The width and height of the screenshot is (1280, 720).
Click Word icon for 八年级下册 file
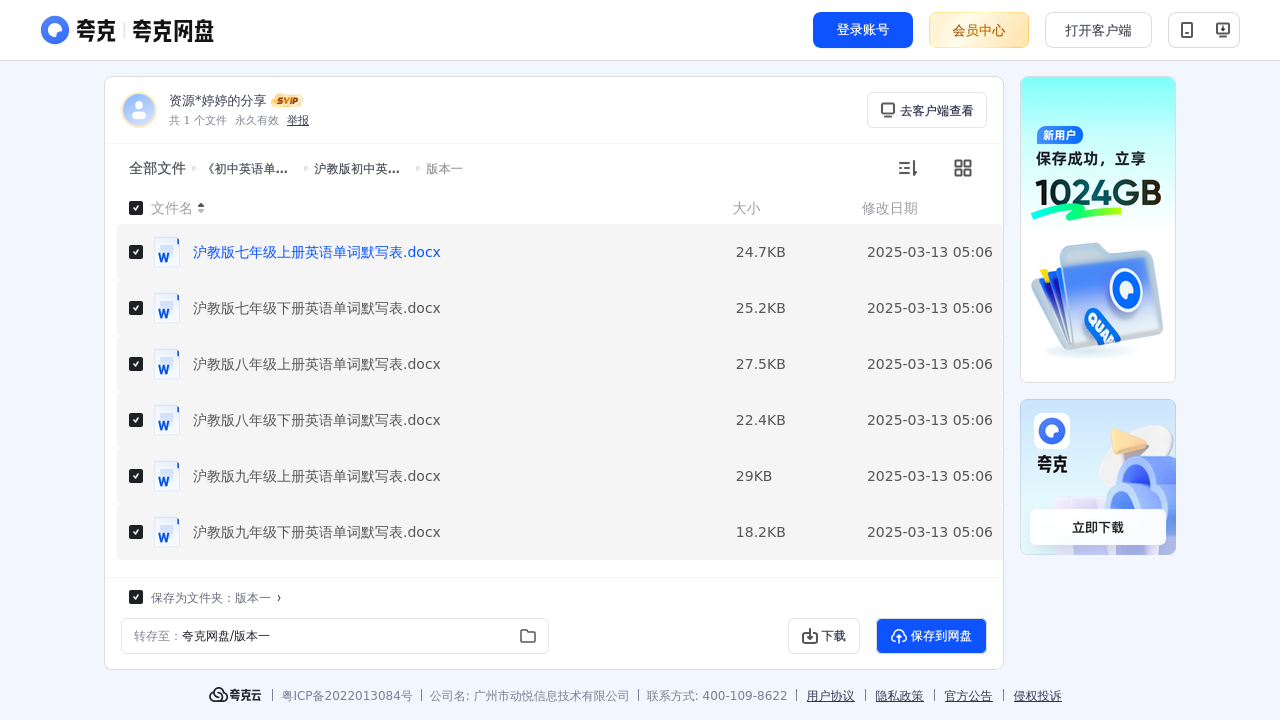click(x=167, y=420)
